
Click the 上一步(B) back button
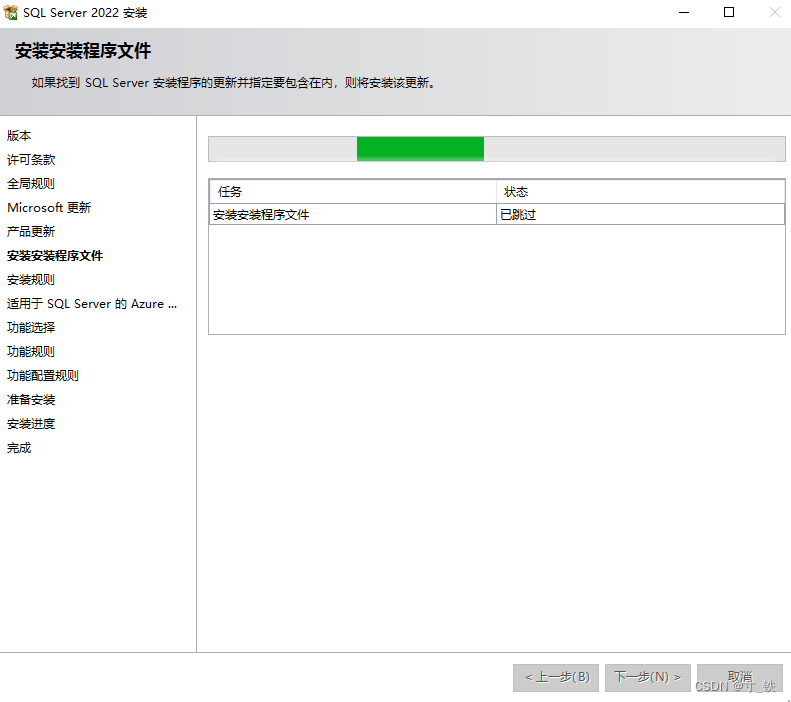click(556, 677)
